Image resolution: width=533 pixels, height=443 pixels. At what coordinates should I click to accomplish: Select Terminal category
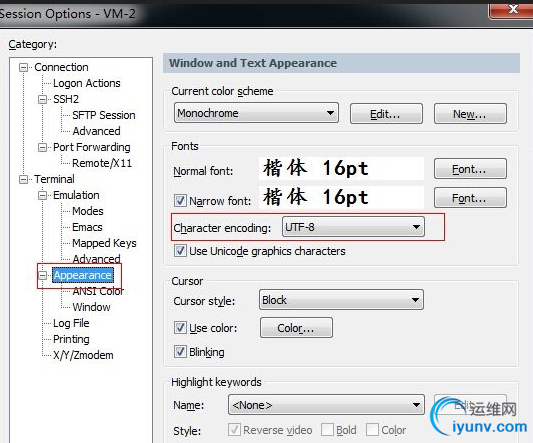[x=54, y=179]
